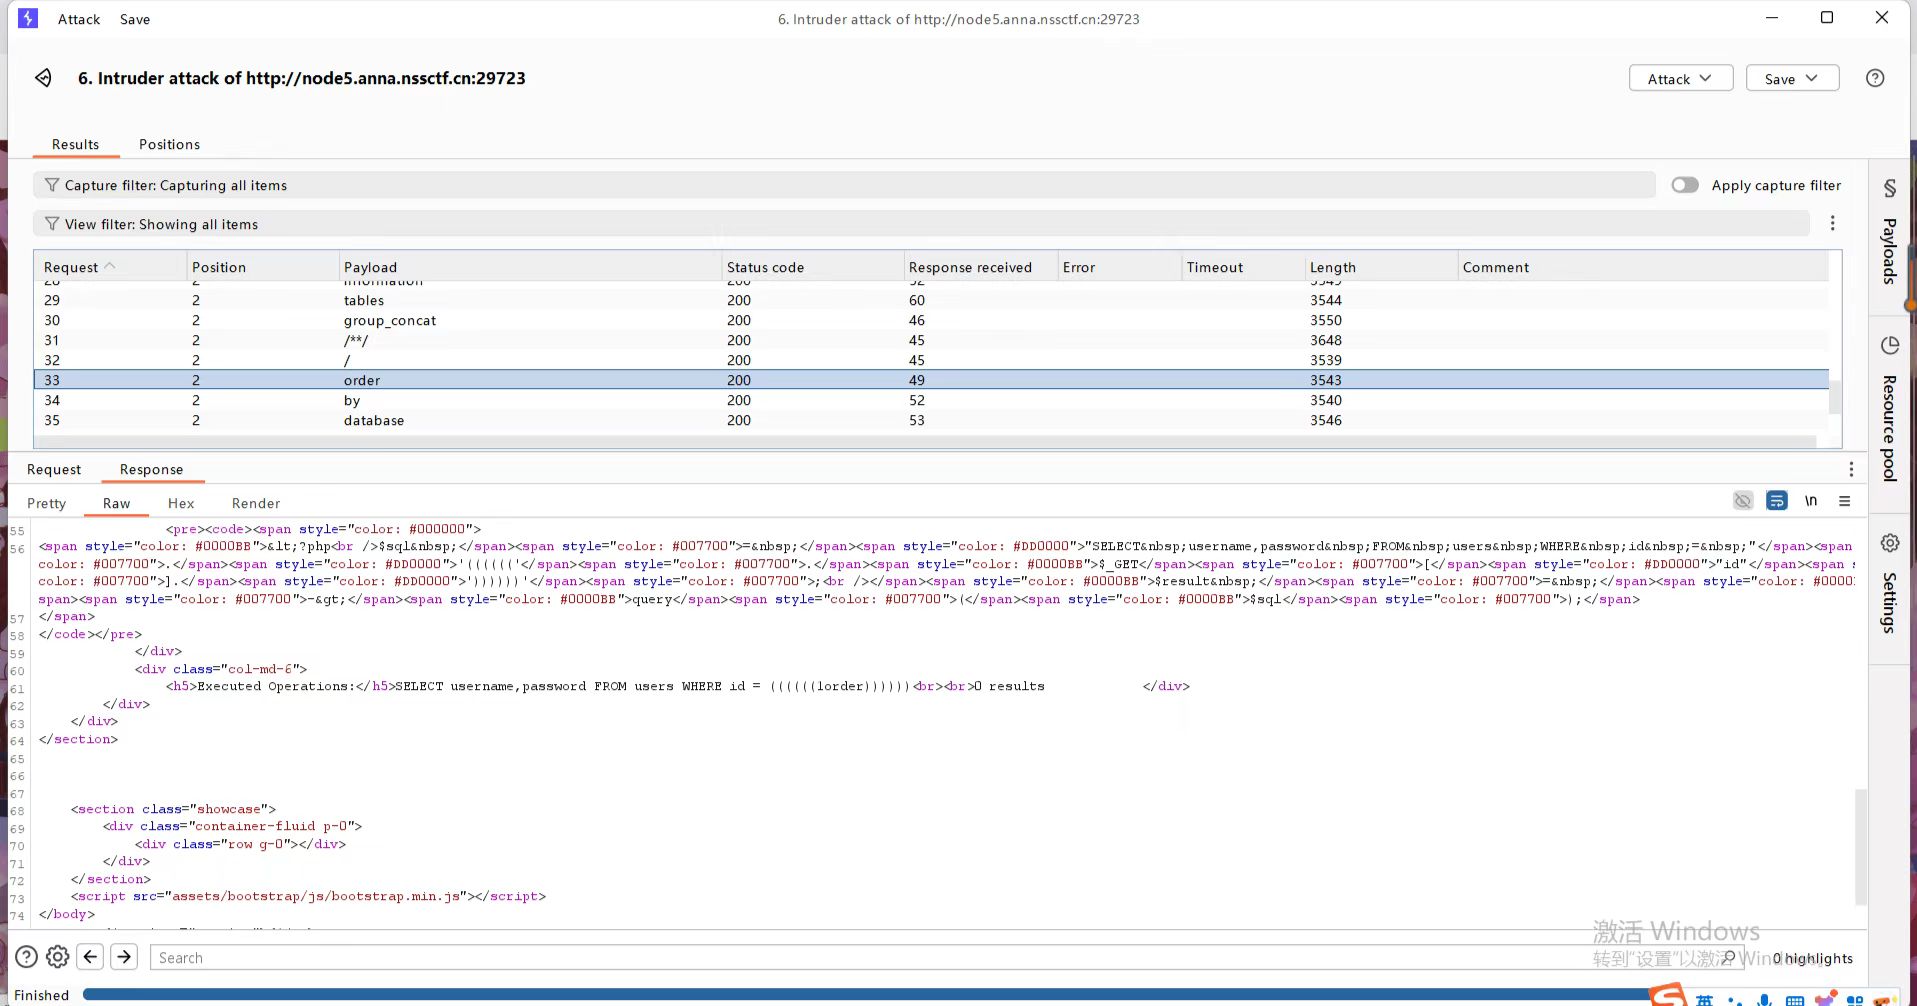Viewport: 1917px width, 1006px height.
Task: Open the Payloads side panel icon
Action: (1889, 188)
